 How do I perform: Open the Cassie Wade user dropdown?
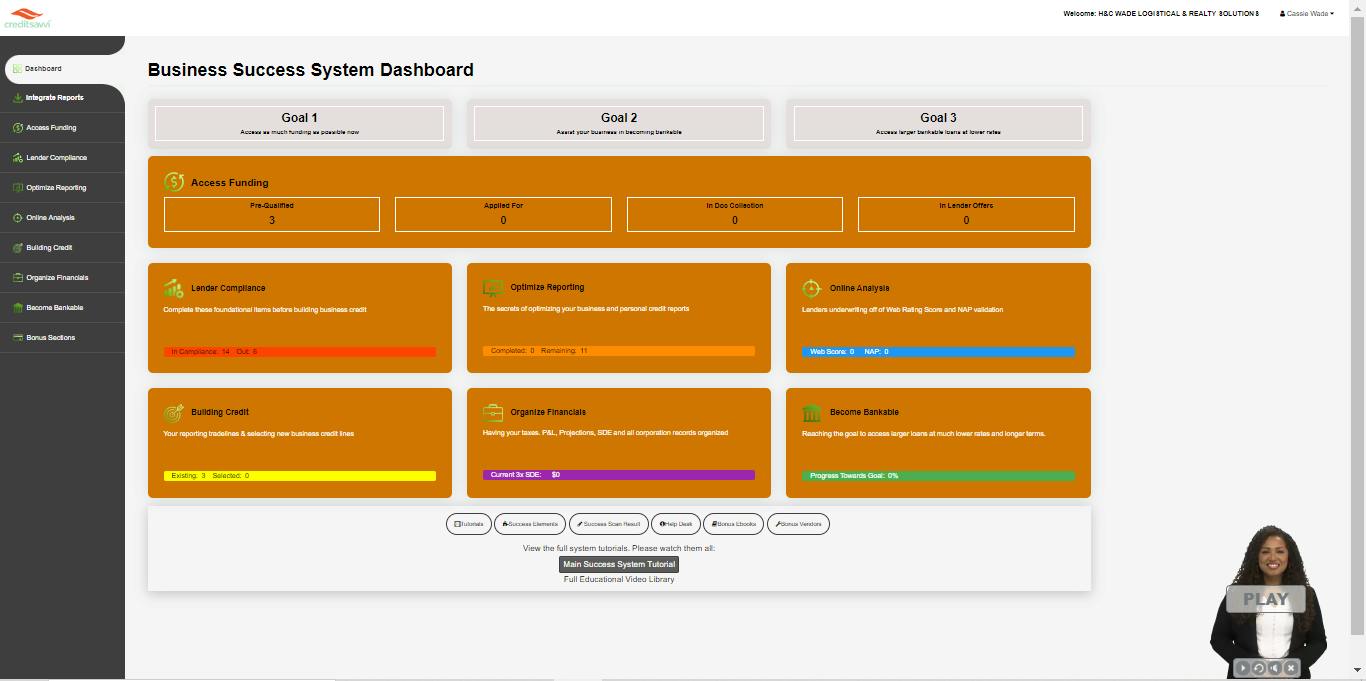coord(1307,14)
